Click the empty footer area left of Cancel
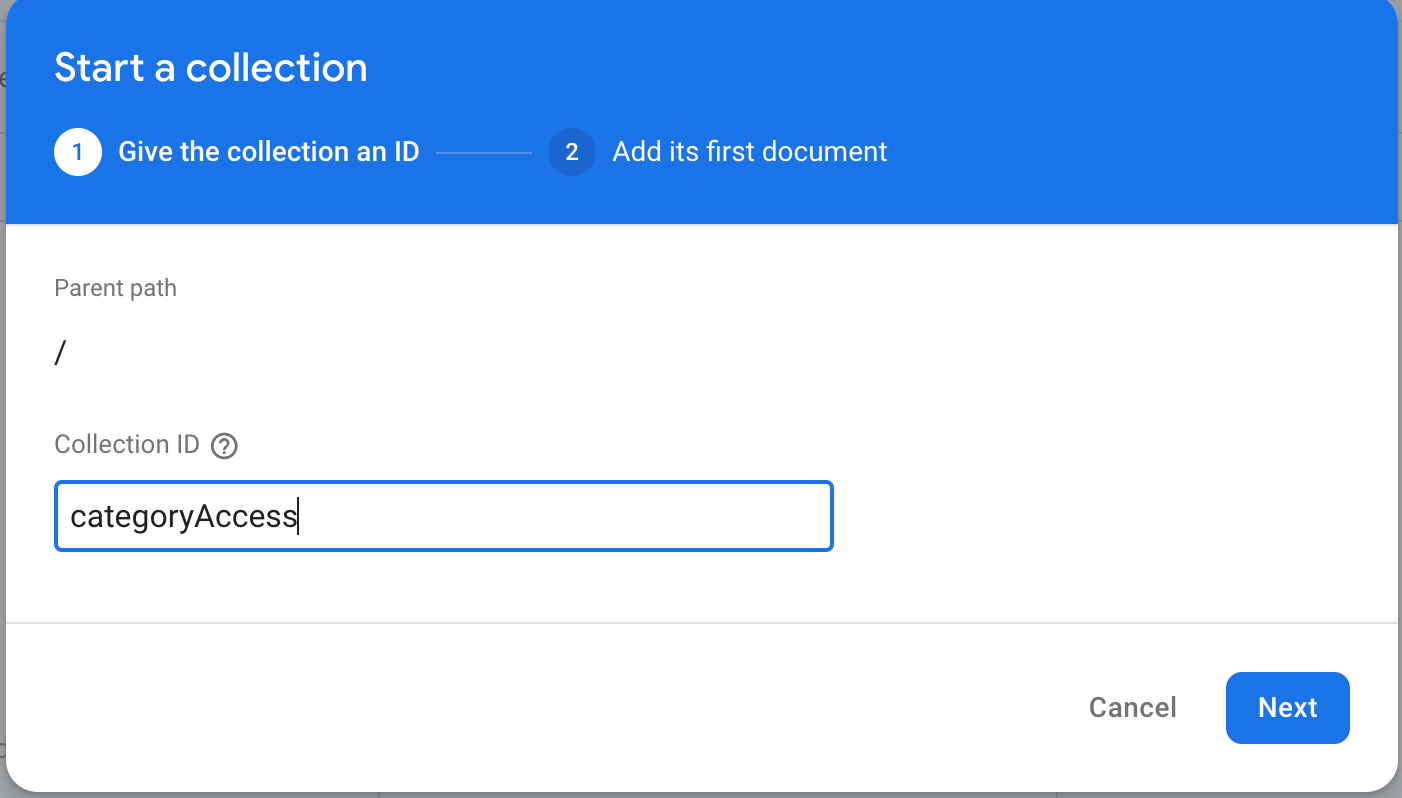1402x798 pixels. click(500, 708)
